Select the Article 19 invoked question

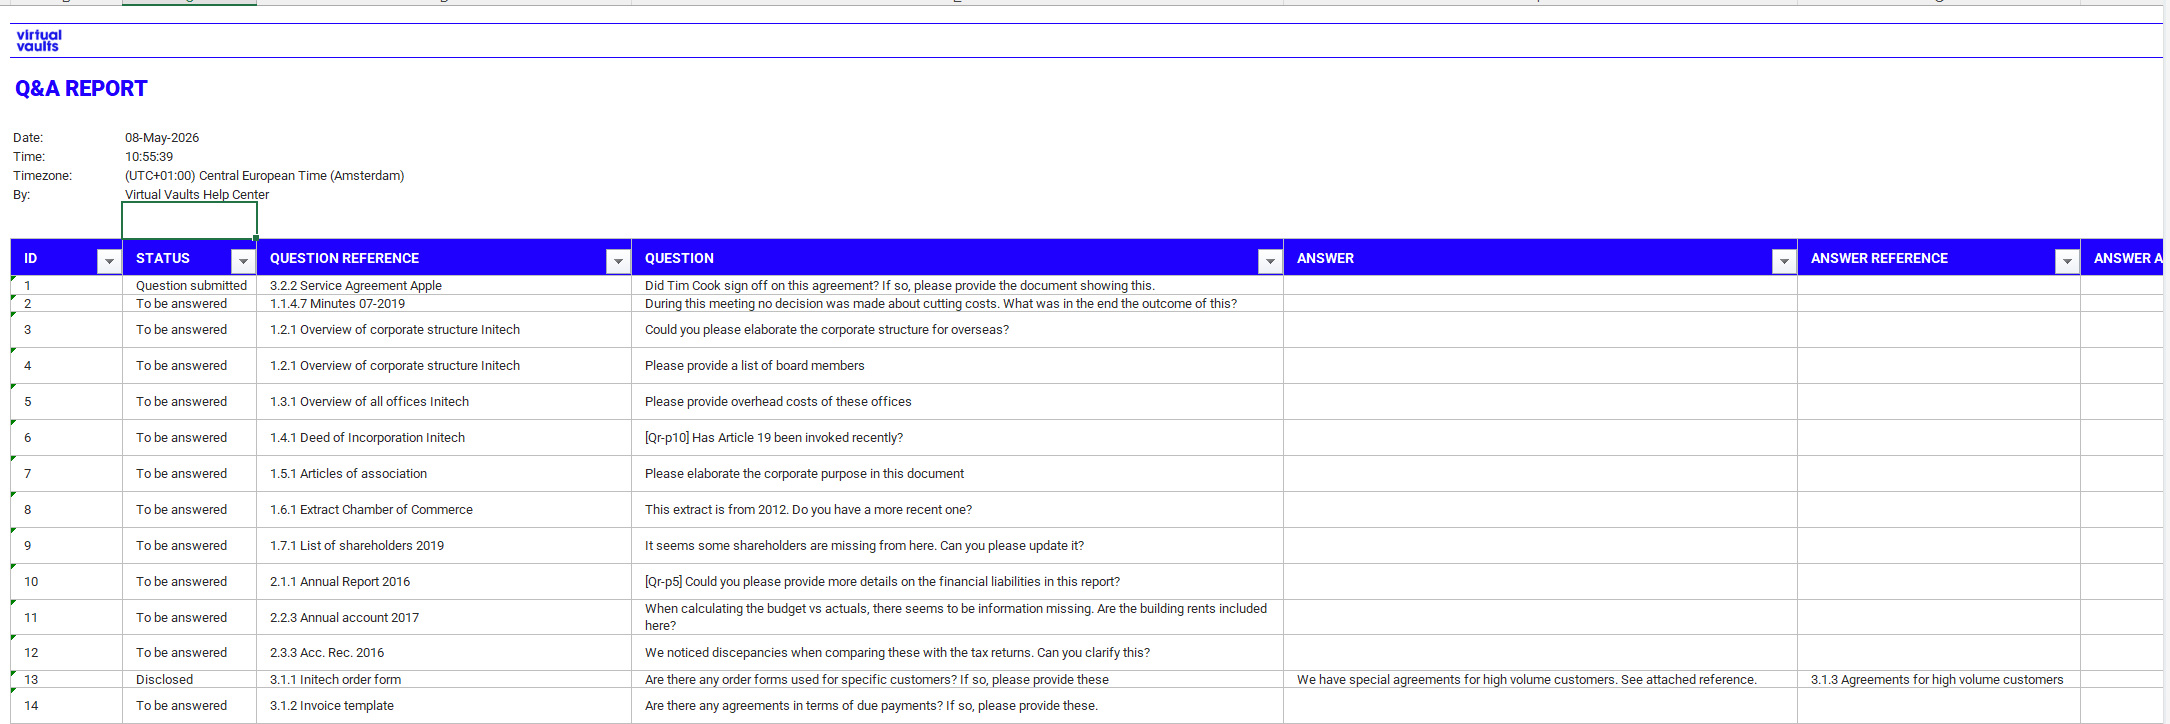tap(957, 437)
